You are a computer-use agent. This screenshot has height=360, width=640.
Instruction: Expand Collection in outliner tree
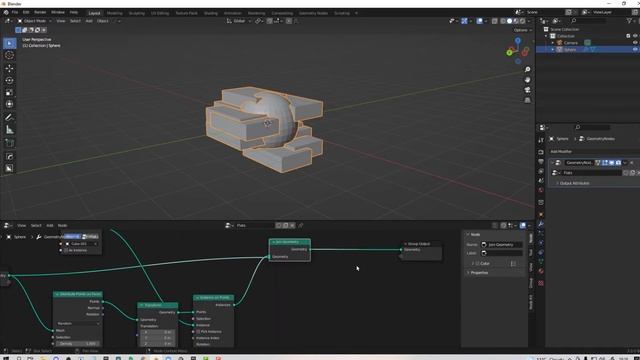[x=546, y=36]
